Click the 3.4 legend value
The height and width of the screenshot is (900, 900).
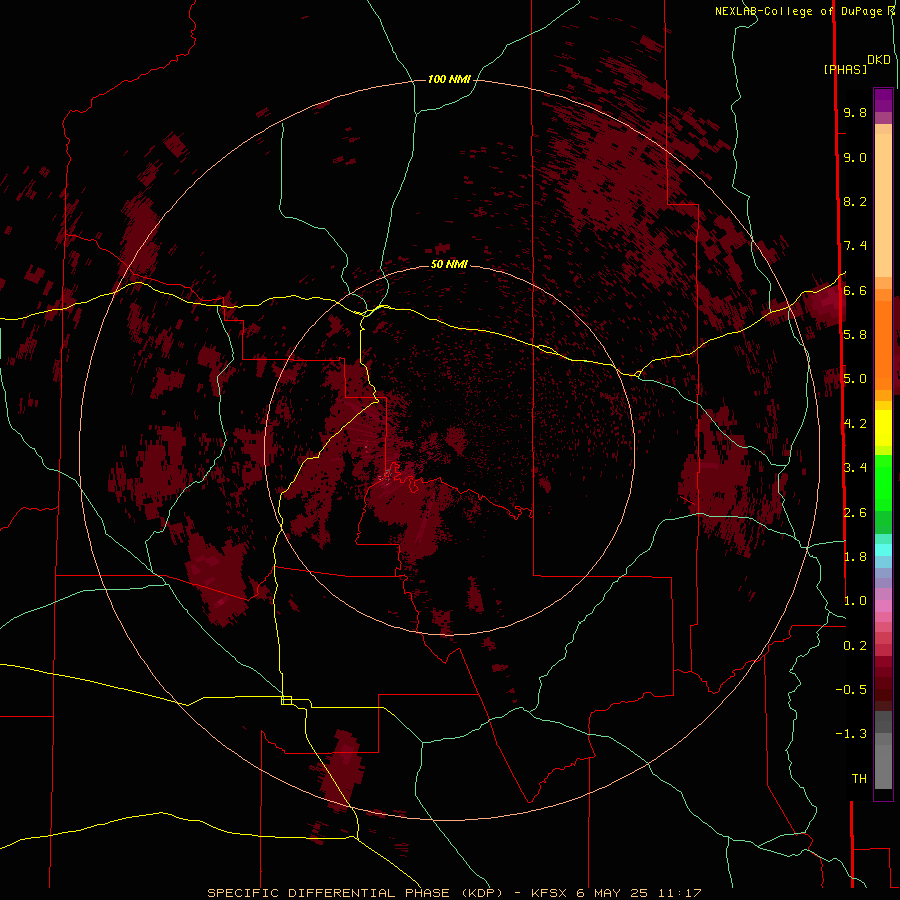coord(855,468)
